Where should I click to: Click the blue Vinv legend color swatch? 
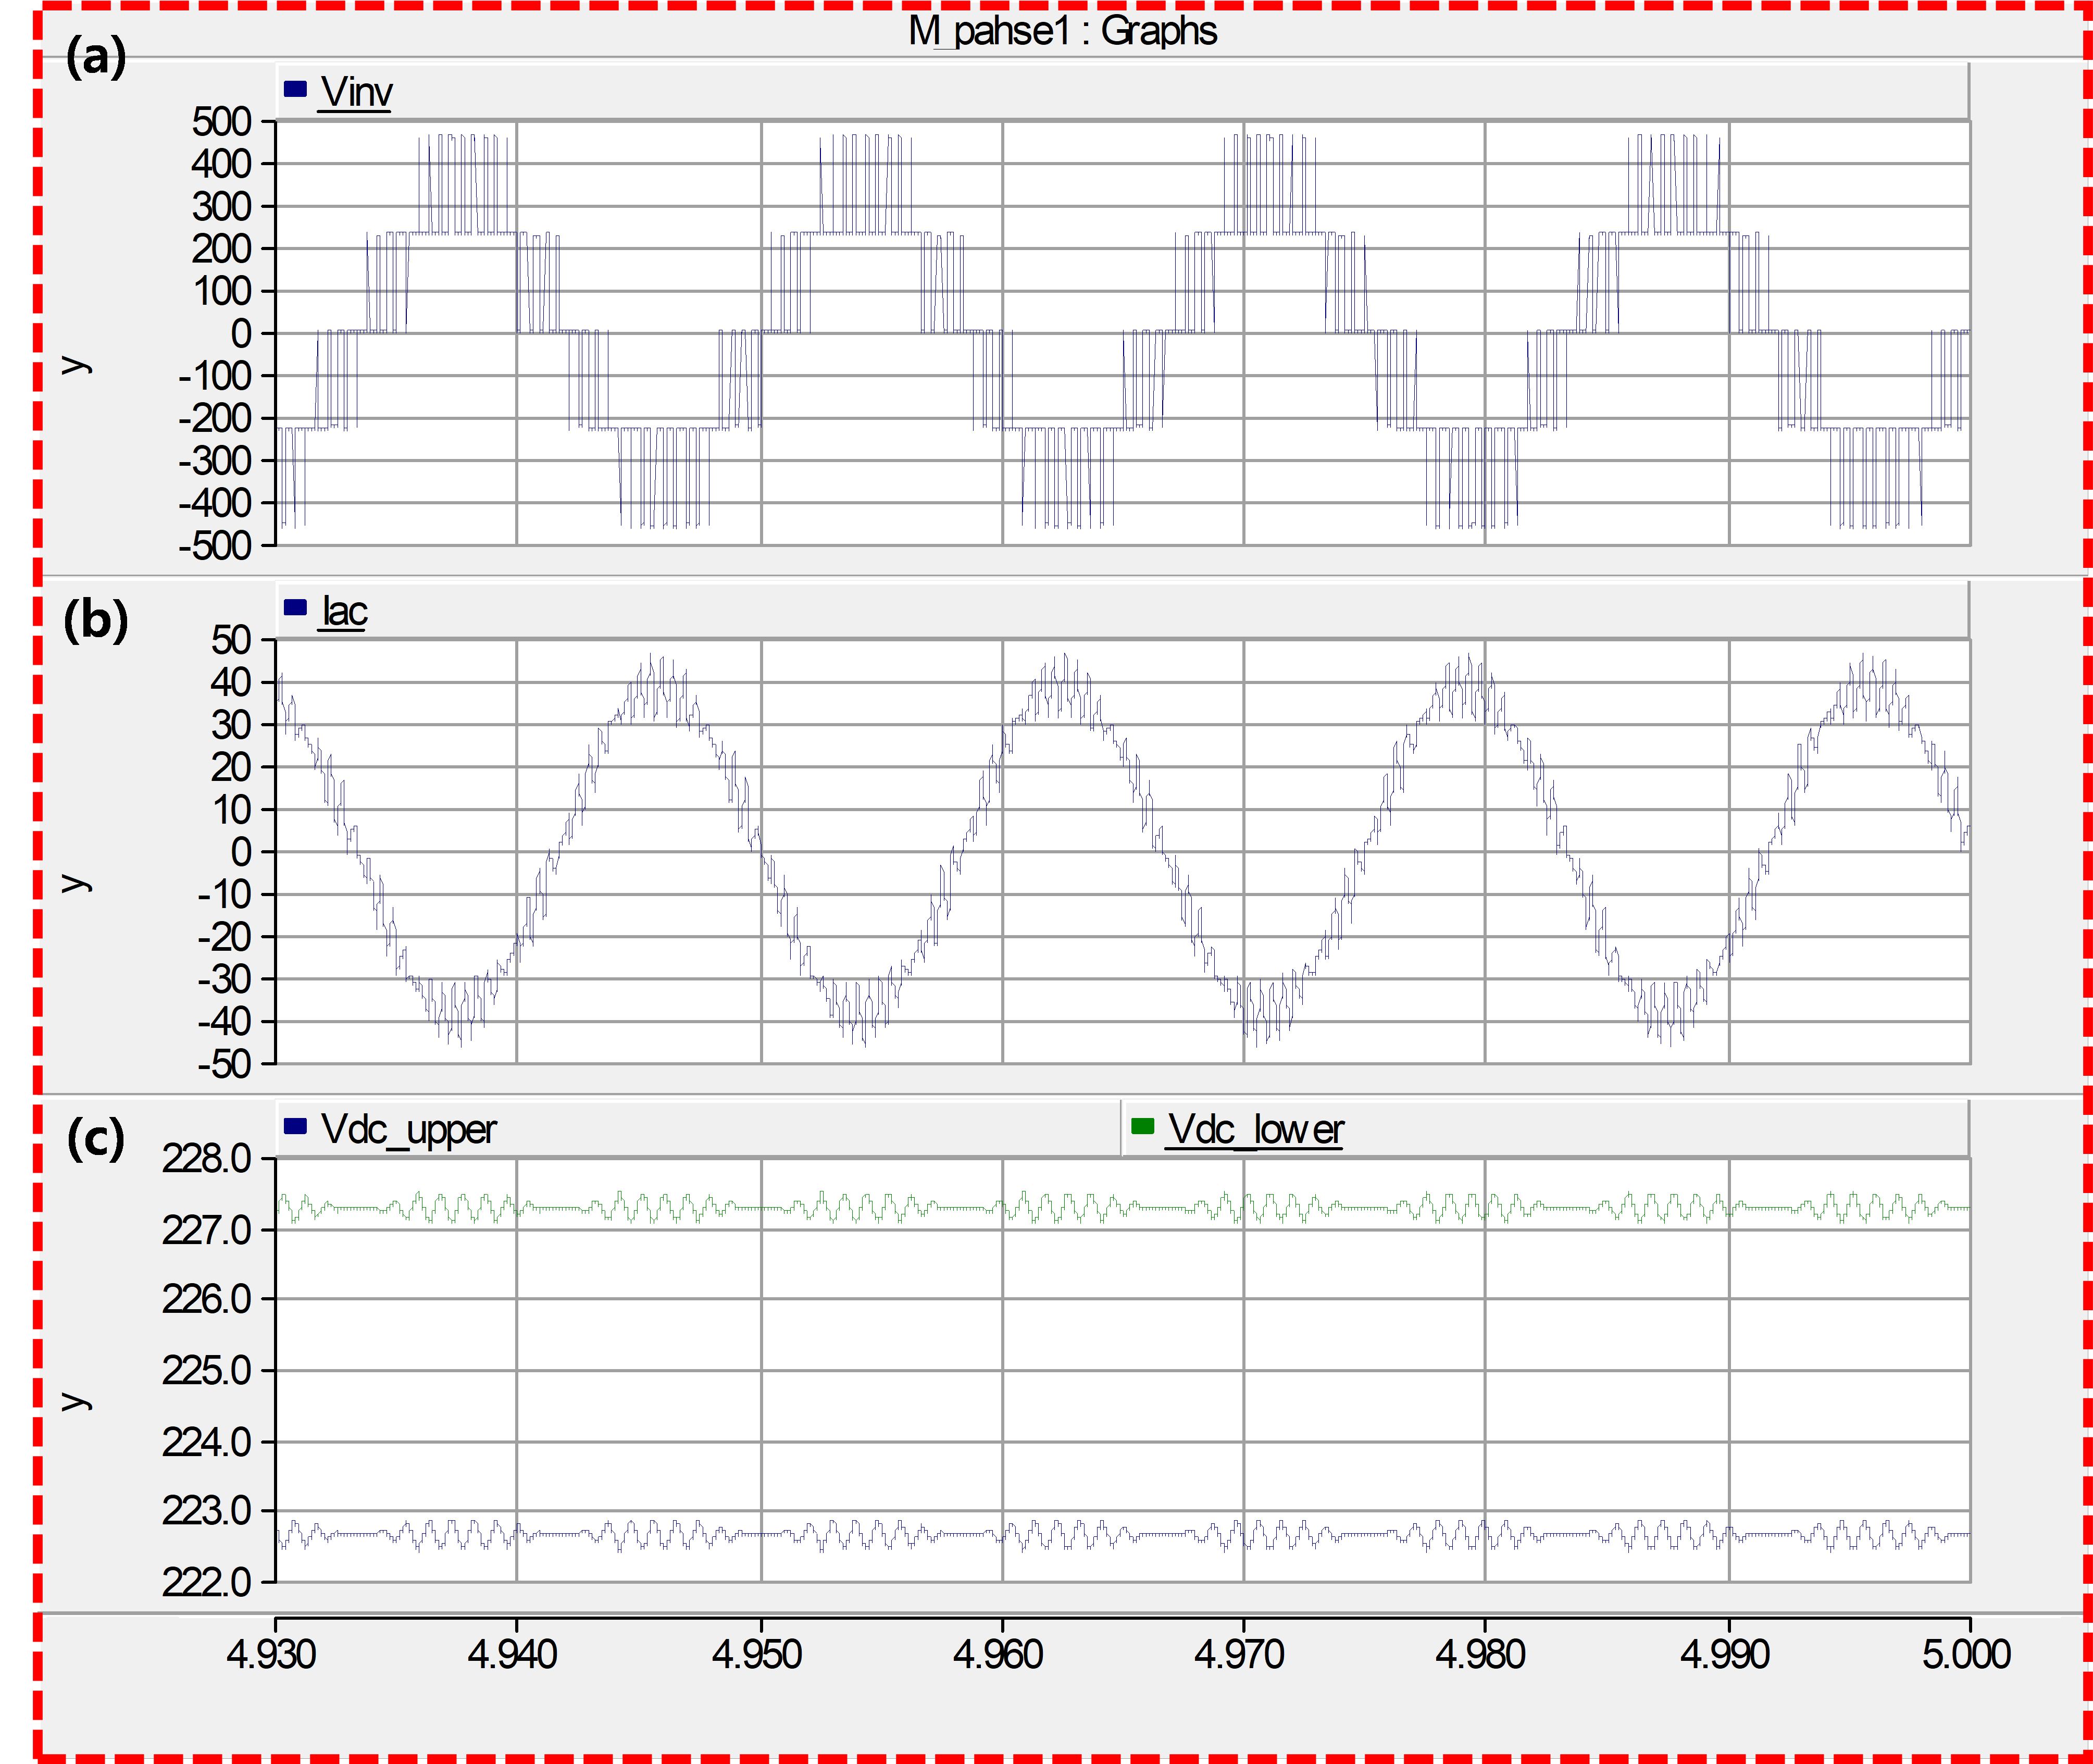click(x=295, y=89)
